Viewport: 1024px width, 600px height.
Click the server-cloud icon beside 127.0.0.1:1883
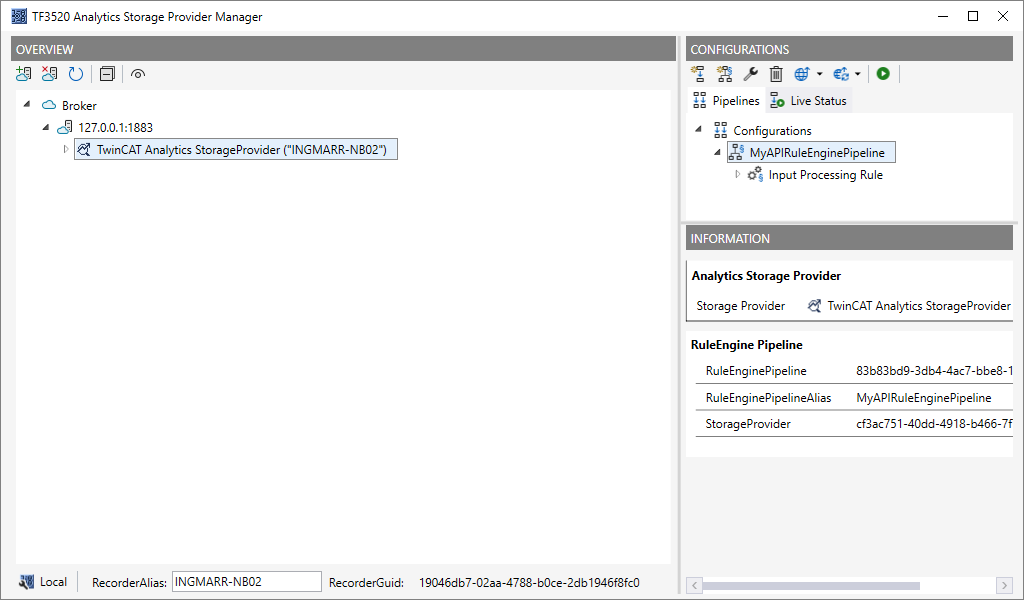point(65,127)
